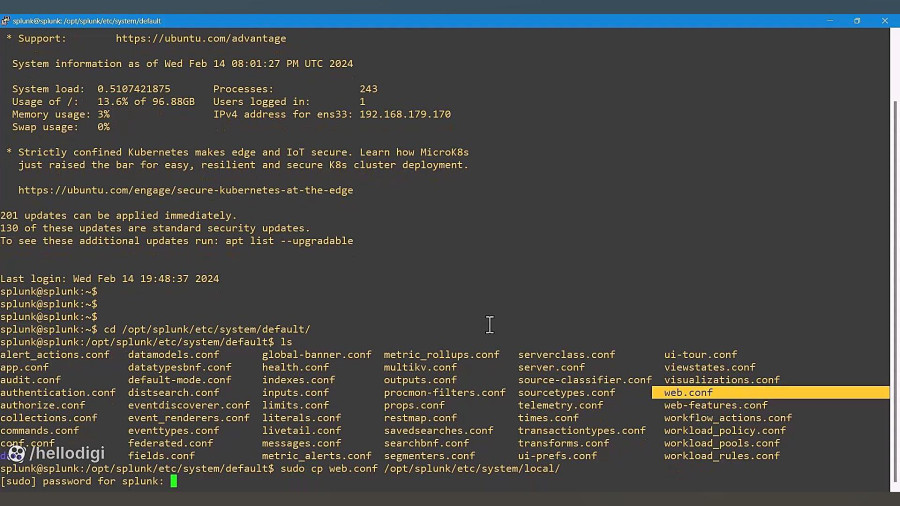
Task: Select authentication.conf file name
Action: pos(58,392)
